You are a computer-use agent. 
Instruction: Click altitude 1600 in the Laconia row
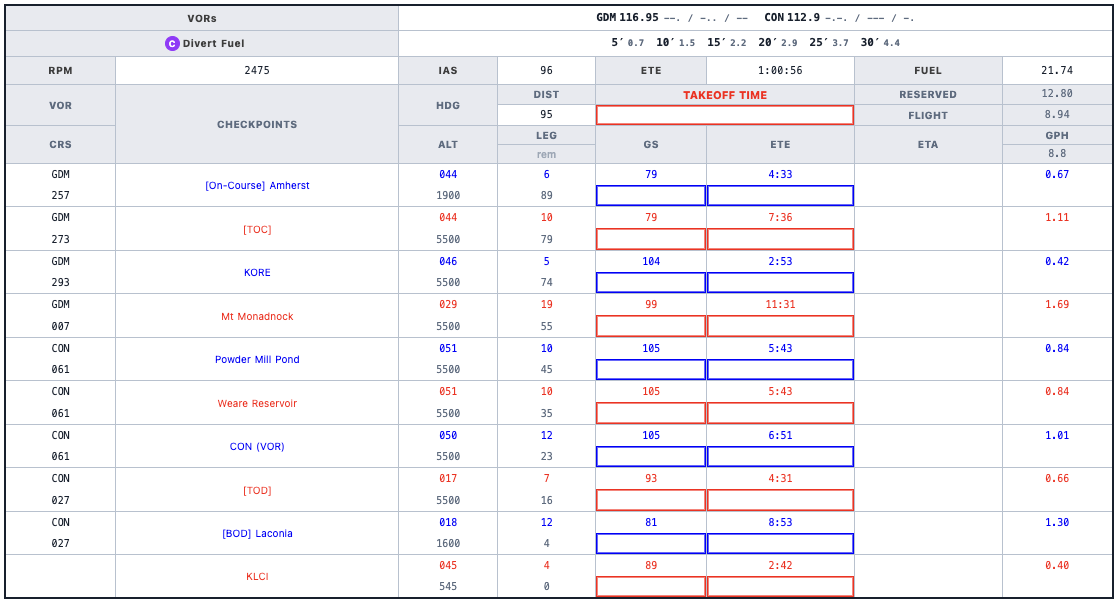click(448, 543)
